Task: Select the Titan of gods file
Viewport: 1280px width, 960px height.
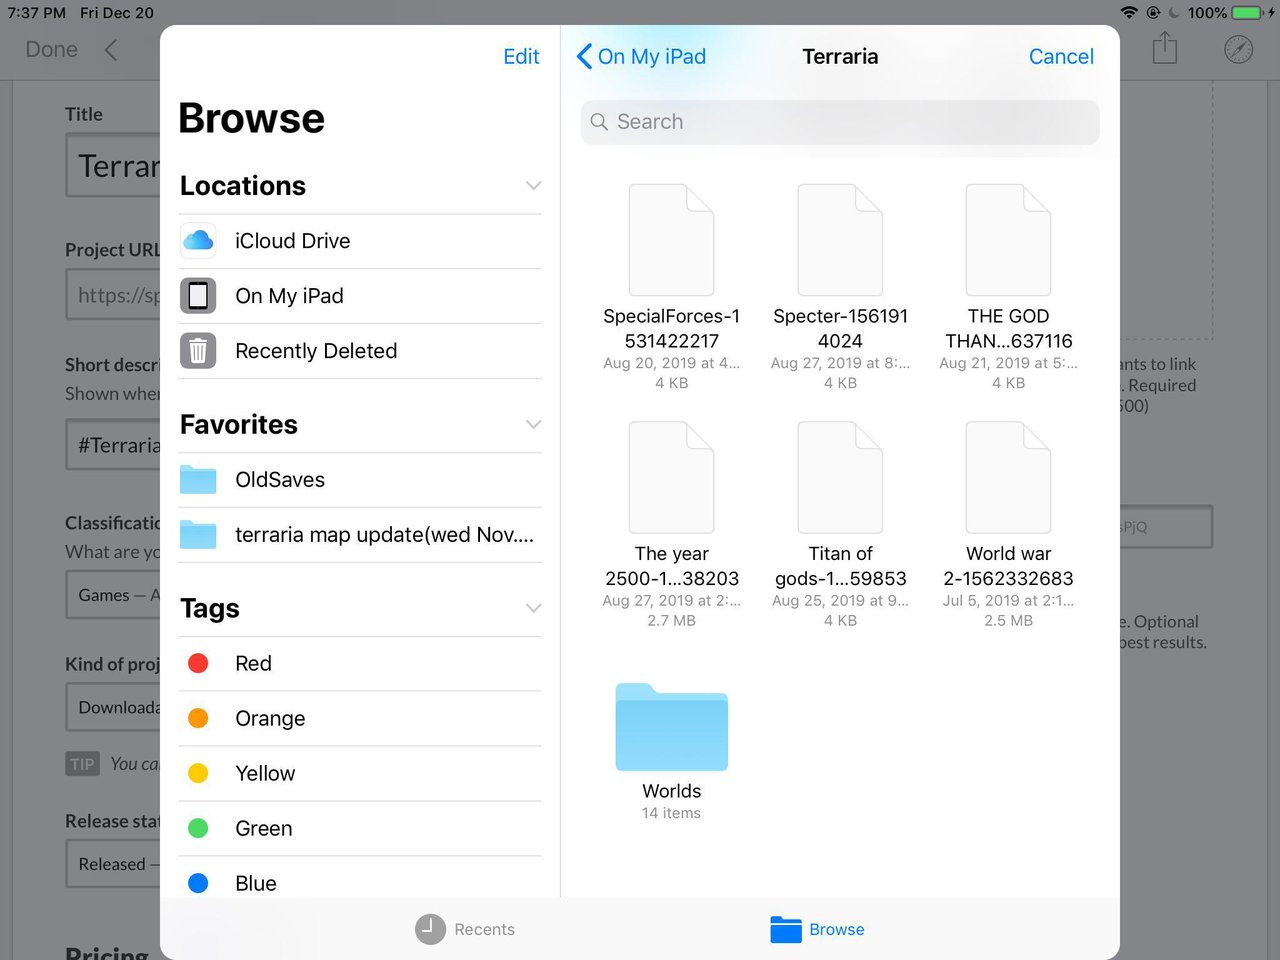Action: point(840,525)
